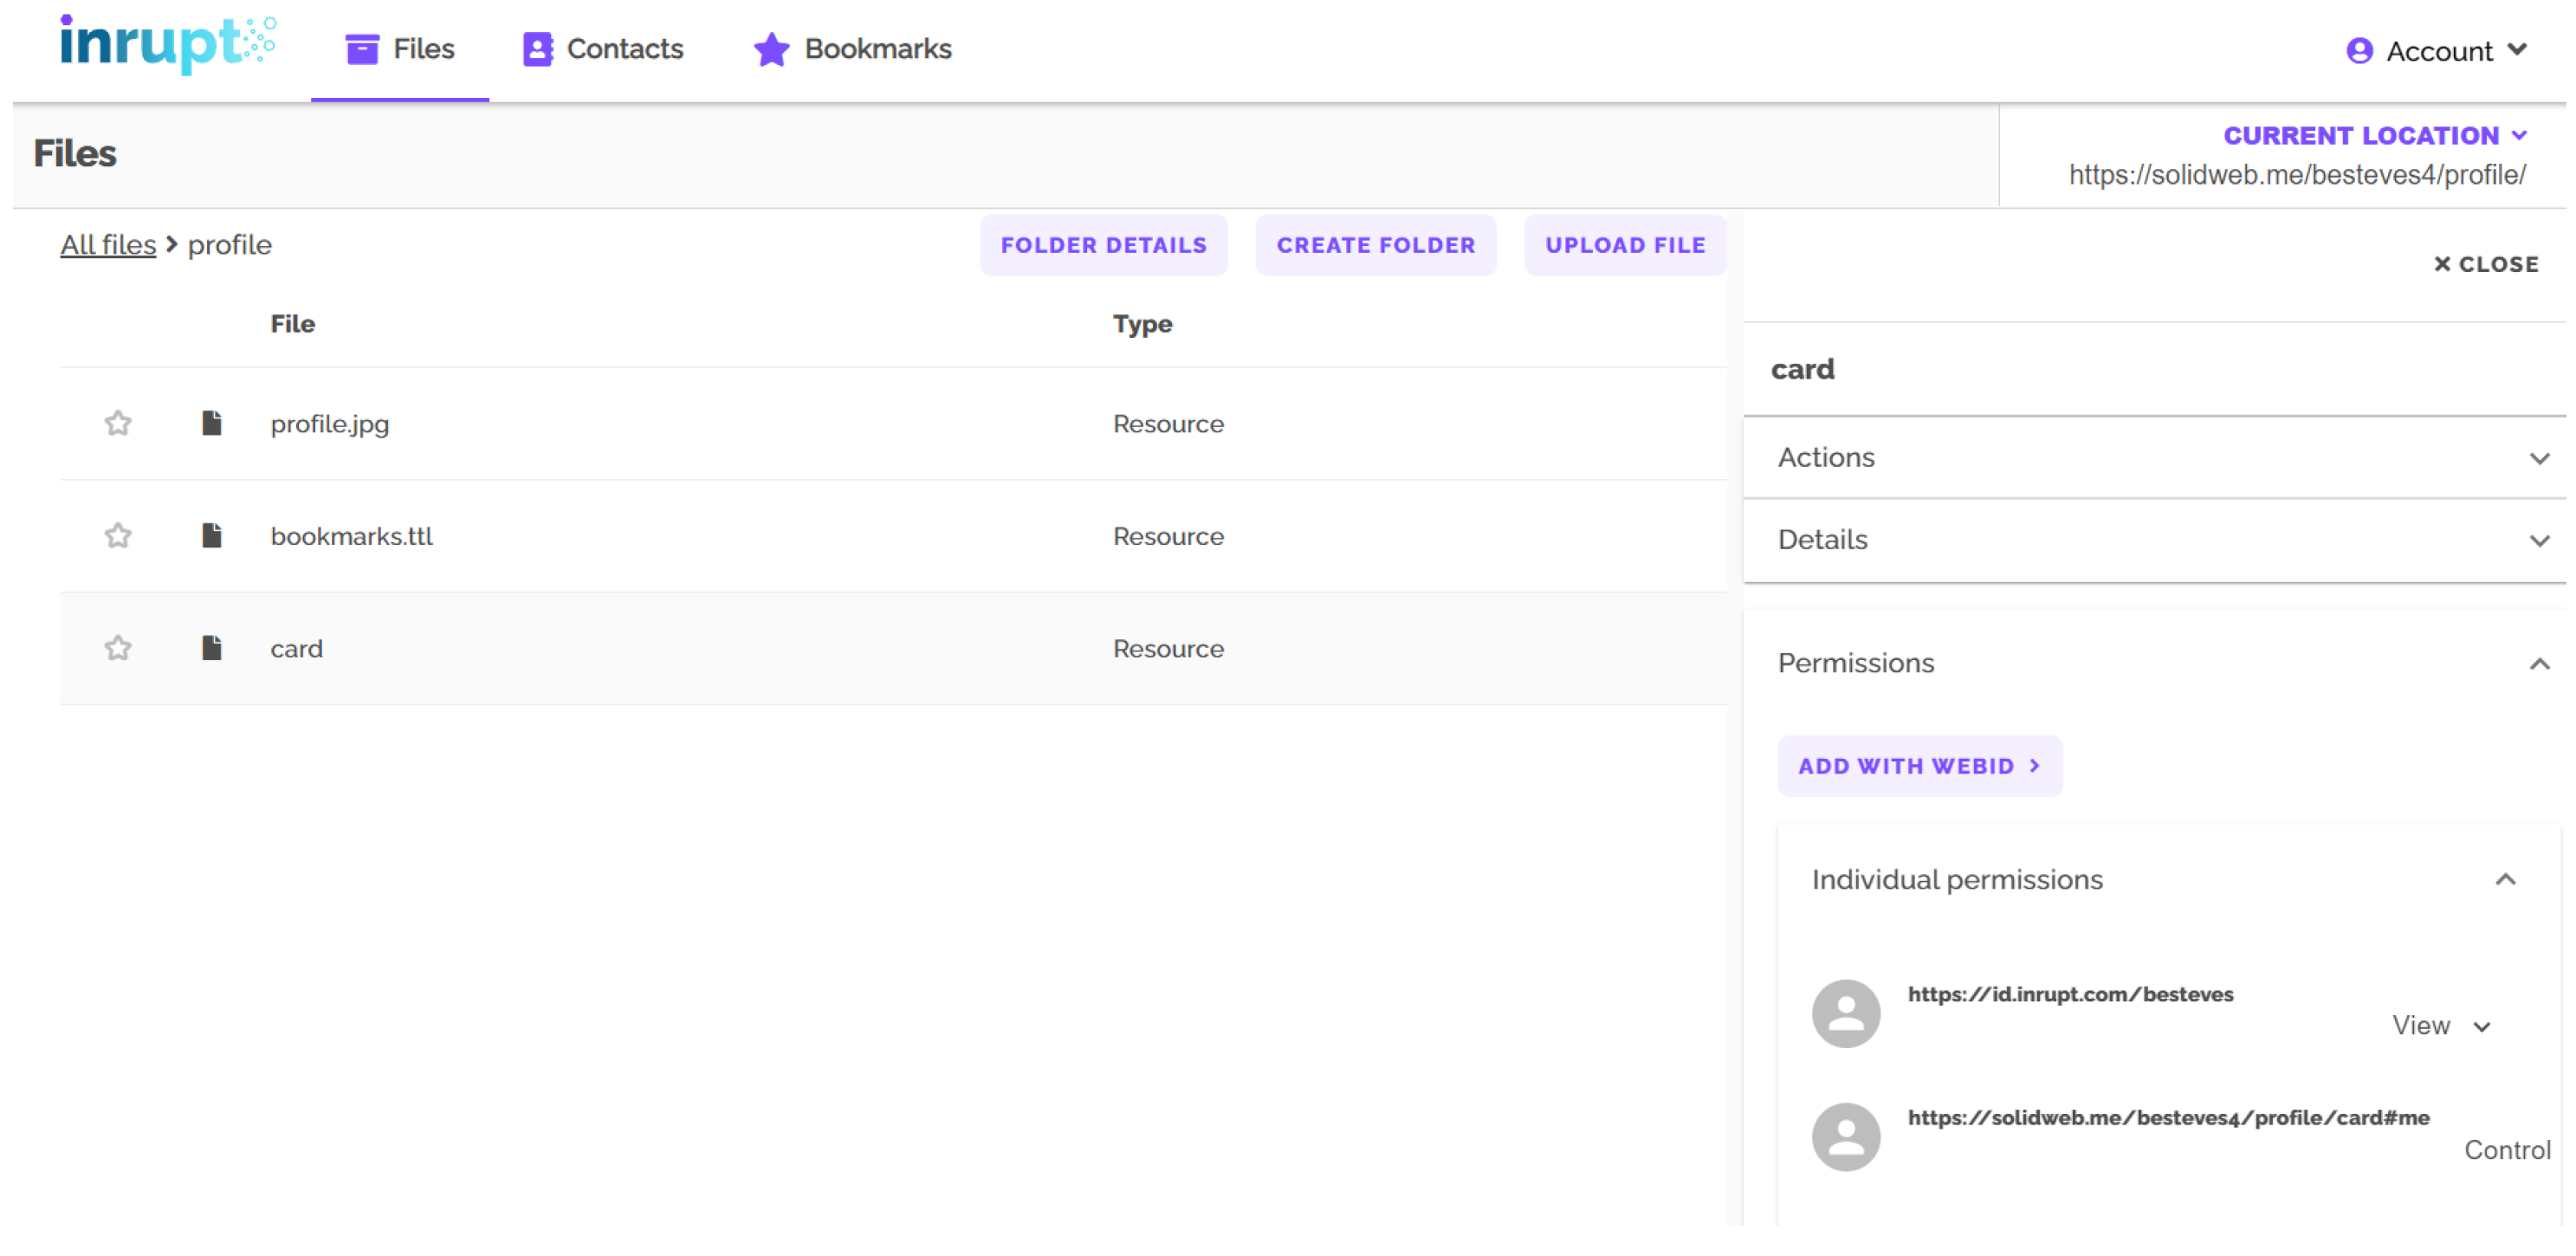Click the solidweb.me/besteves4/profile/card#me WebID

coord(2168,1117)
